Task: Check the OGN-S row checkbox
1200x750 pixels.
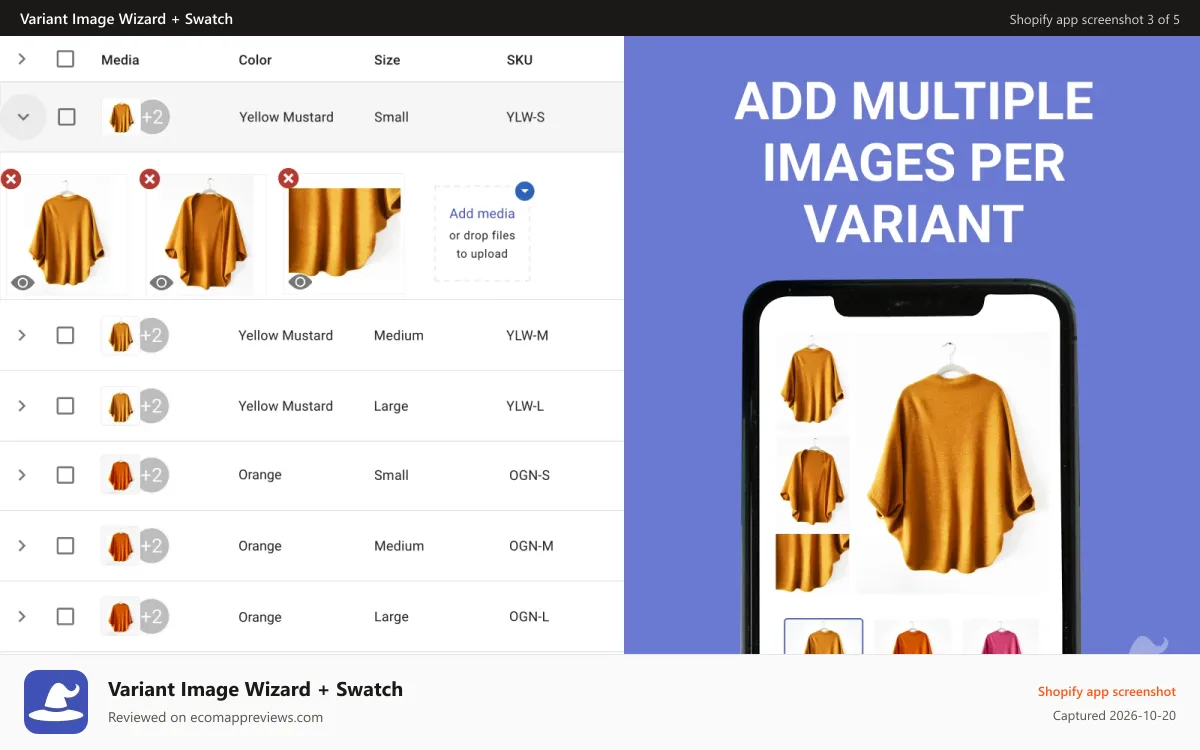Action: pos(65,475)
